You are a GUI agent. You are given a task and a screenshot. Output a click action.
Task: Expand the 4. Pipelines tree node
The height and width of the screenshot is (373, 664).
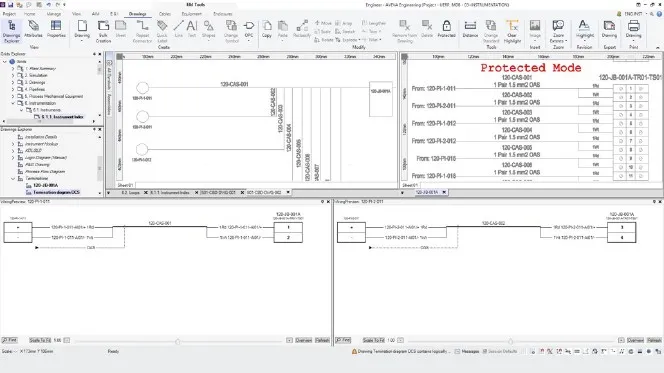[x=13, y=89]
